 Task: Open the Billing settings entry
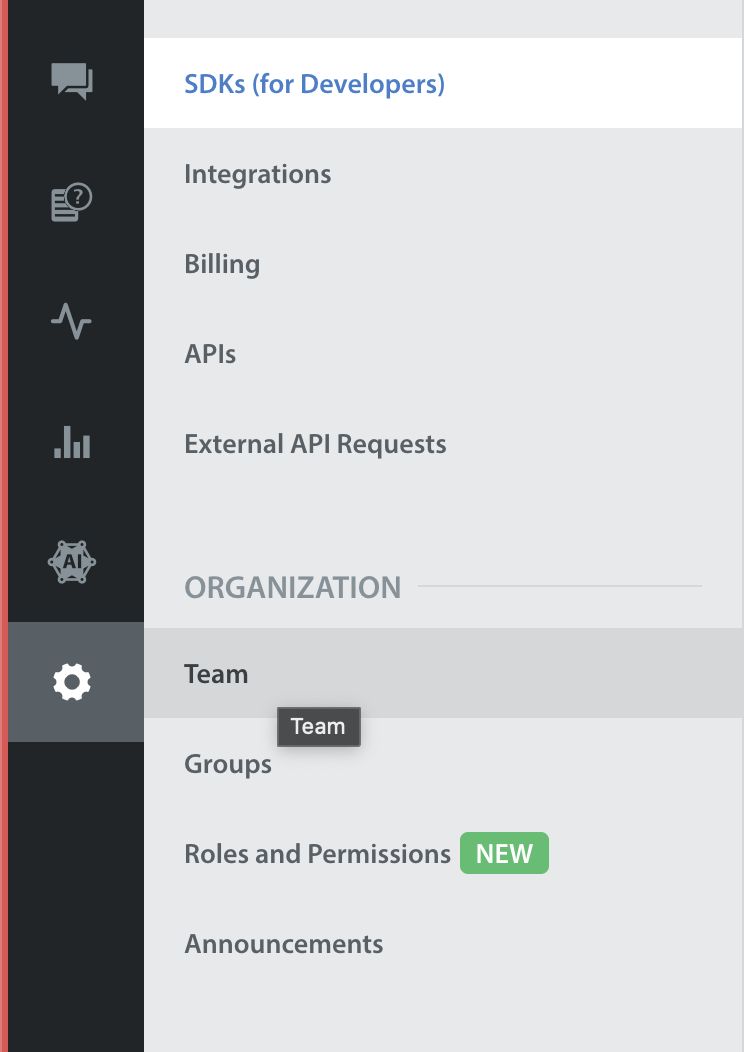(443, 264)
